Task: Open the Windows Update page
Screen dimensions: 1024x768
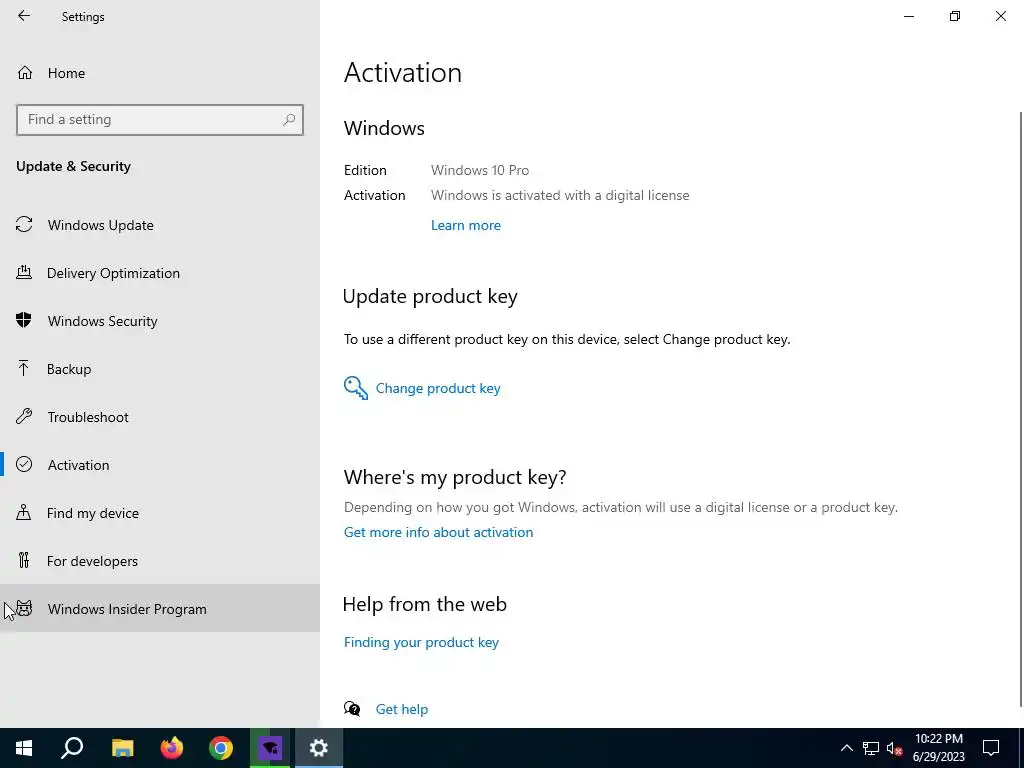Action: (x=160, y=225)
